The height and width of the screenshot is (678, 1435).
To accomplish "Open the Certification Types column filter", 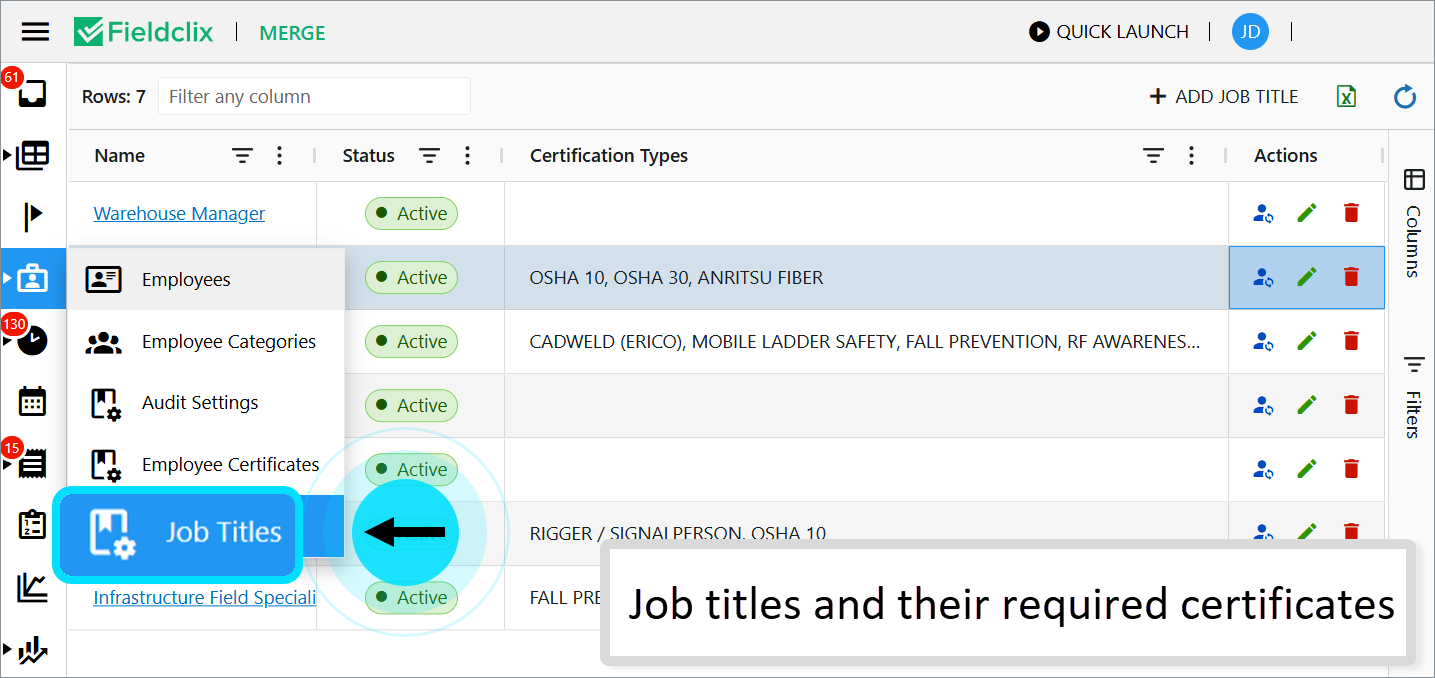I will pos(1154,156).
